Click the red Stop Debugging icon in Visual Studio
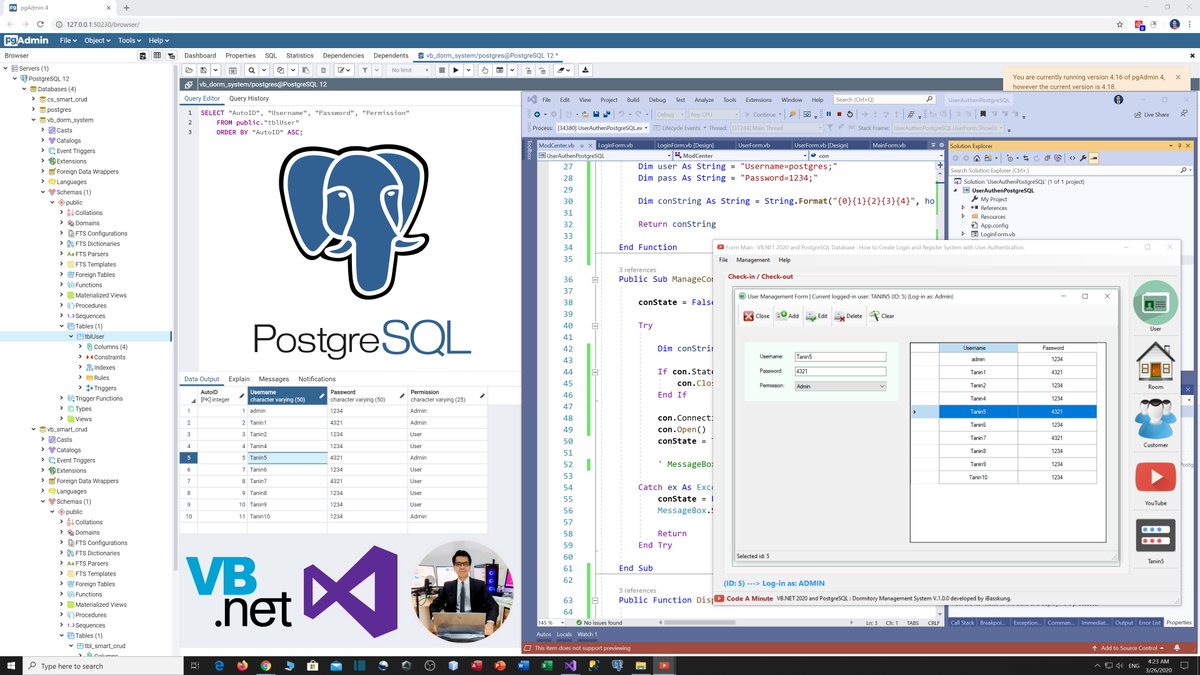 coord(839,114)
